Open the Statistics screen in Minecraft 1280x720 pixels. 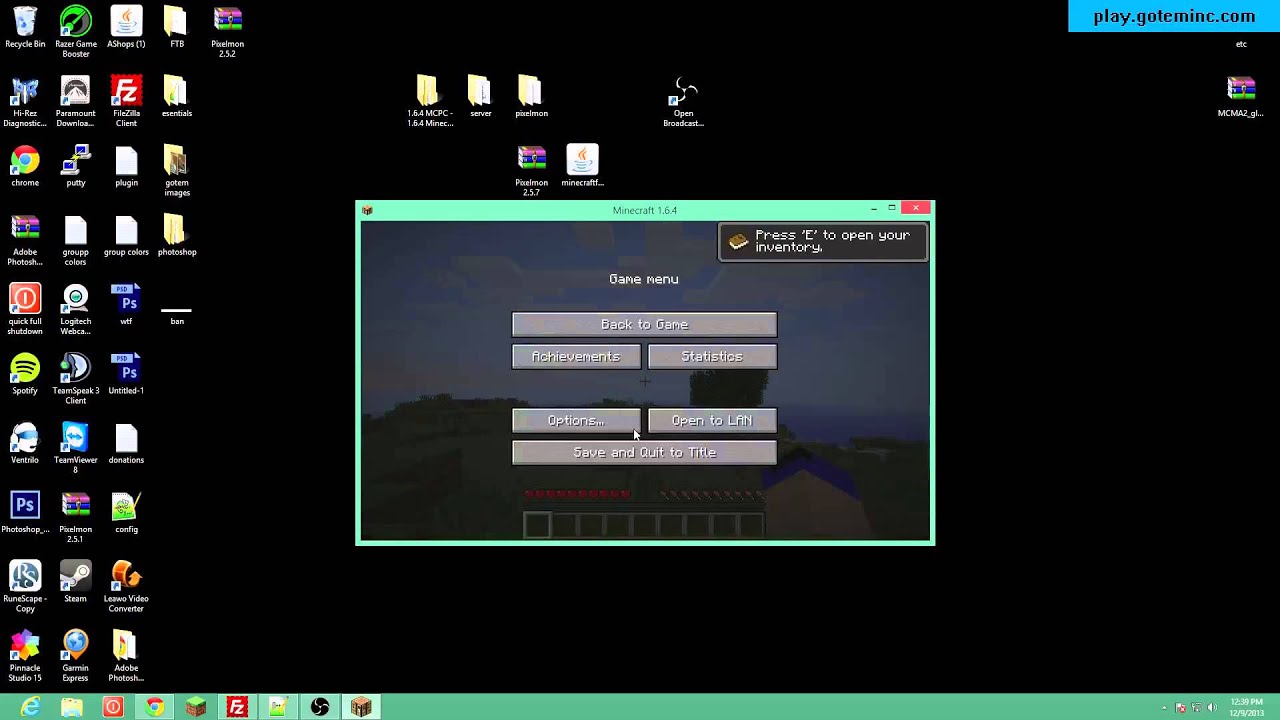pos(712,356)
